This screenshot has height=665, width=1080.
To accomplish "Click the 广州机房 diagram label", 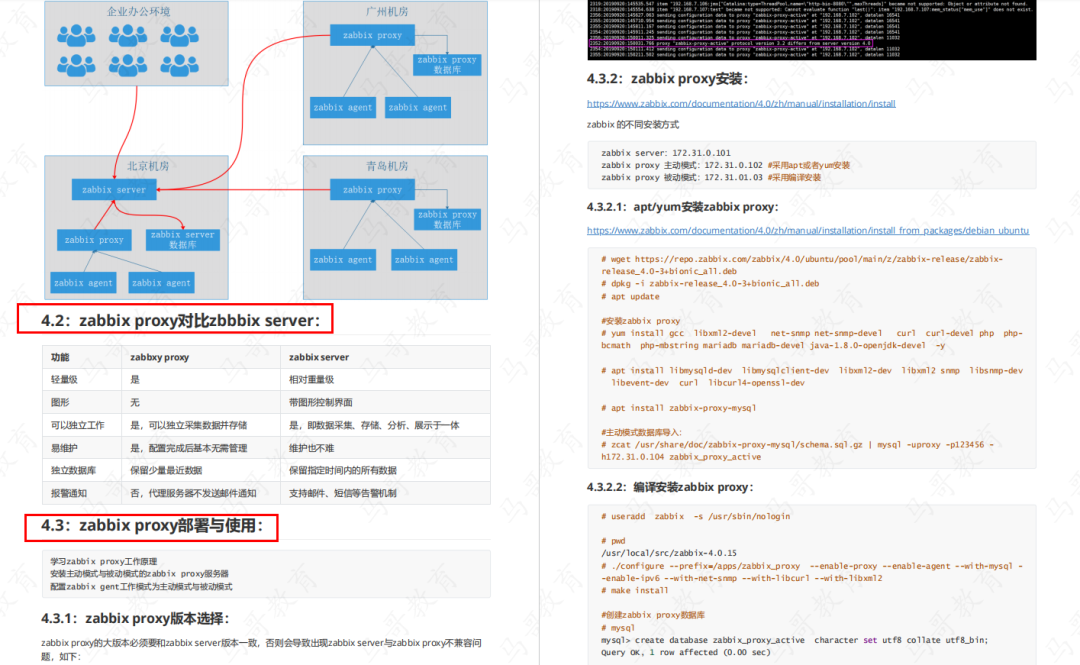I will point(387,12).
